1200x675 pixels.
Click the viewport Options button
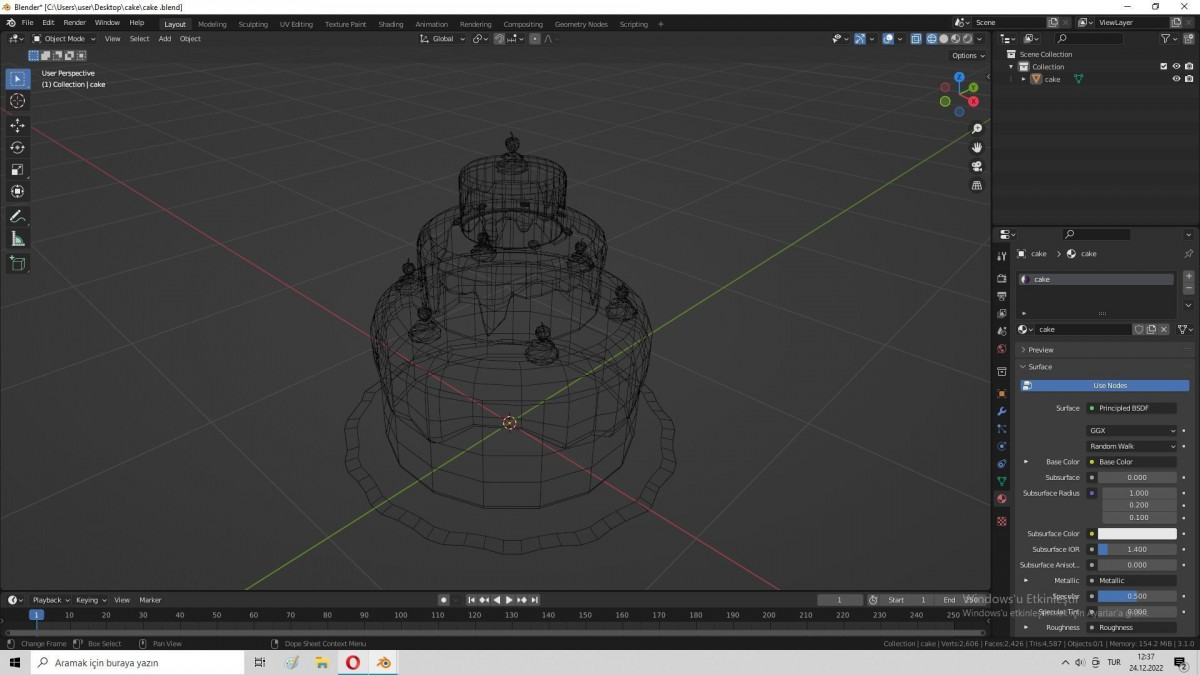[967, 56]
